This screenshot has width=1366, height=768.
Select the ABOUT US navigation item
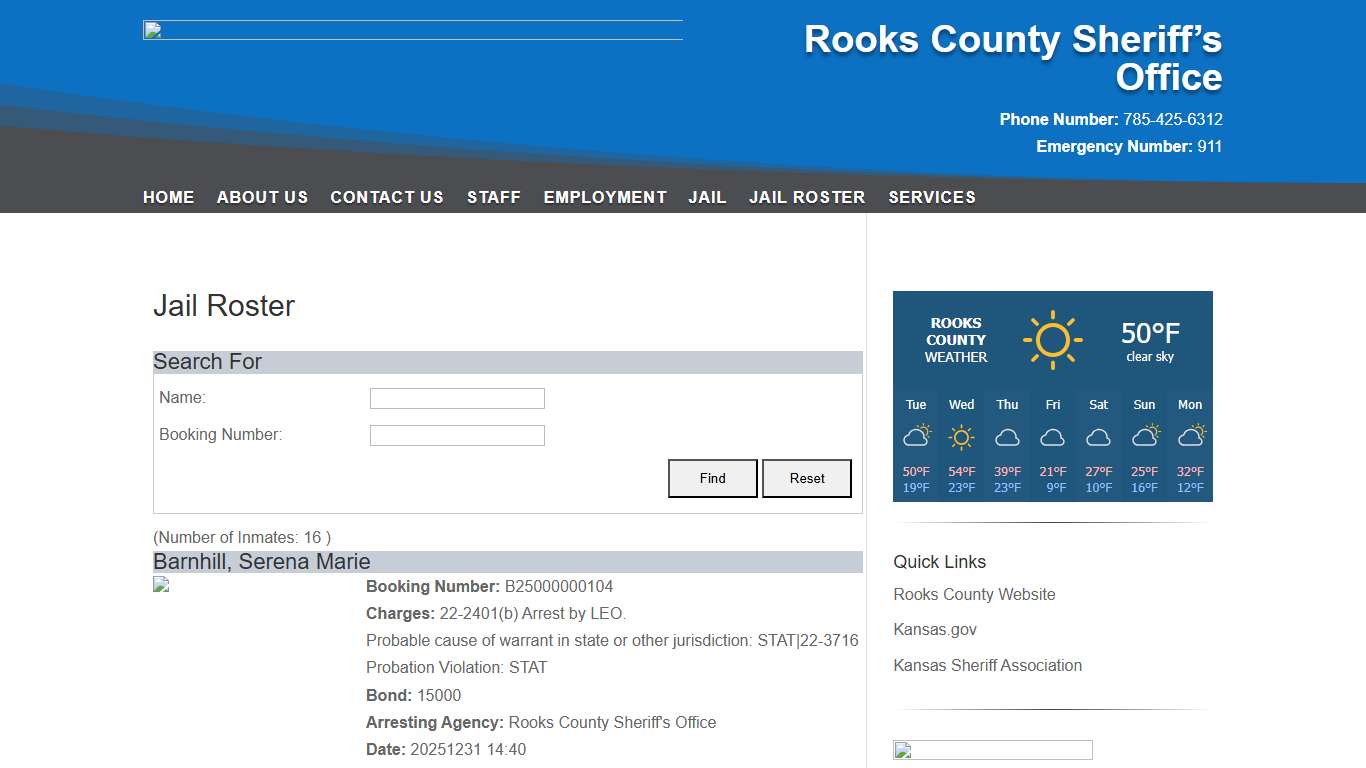pyautogui.click(x=262, y=197)
